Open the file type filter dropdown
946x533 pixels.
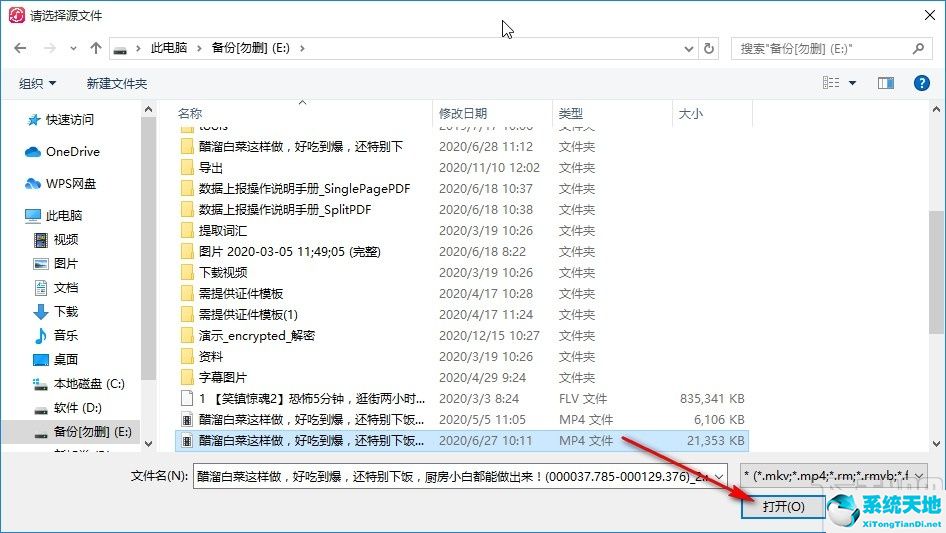(x=834, y=476)
